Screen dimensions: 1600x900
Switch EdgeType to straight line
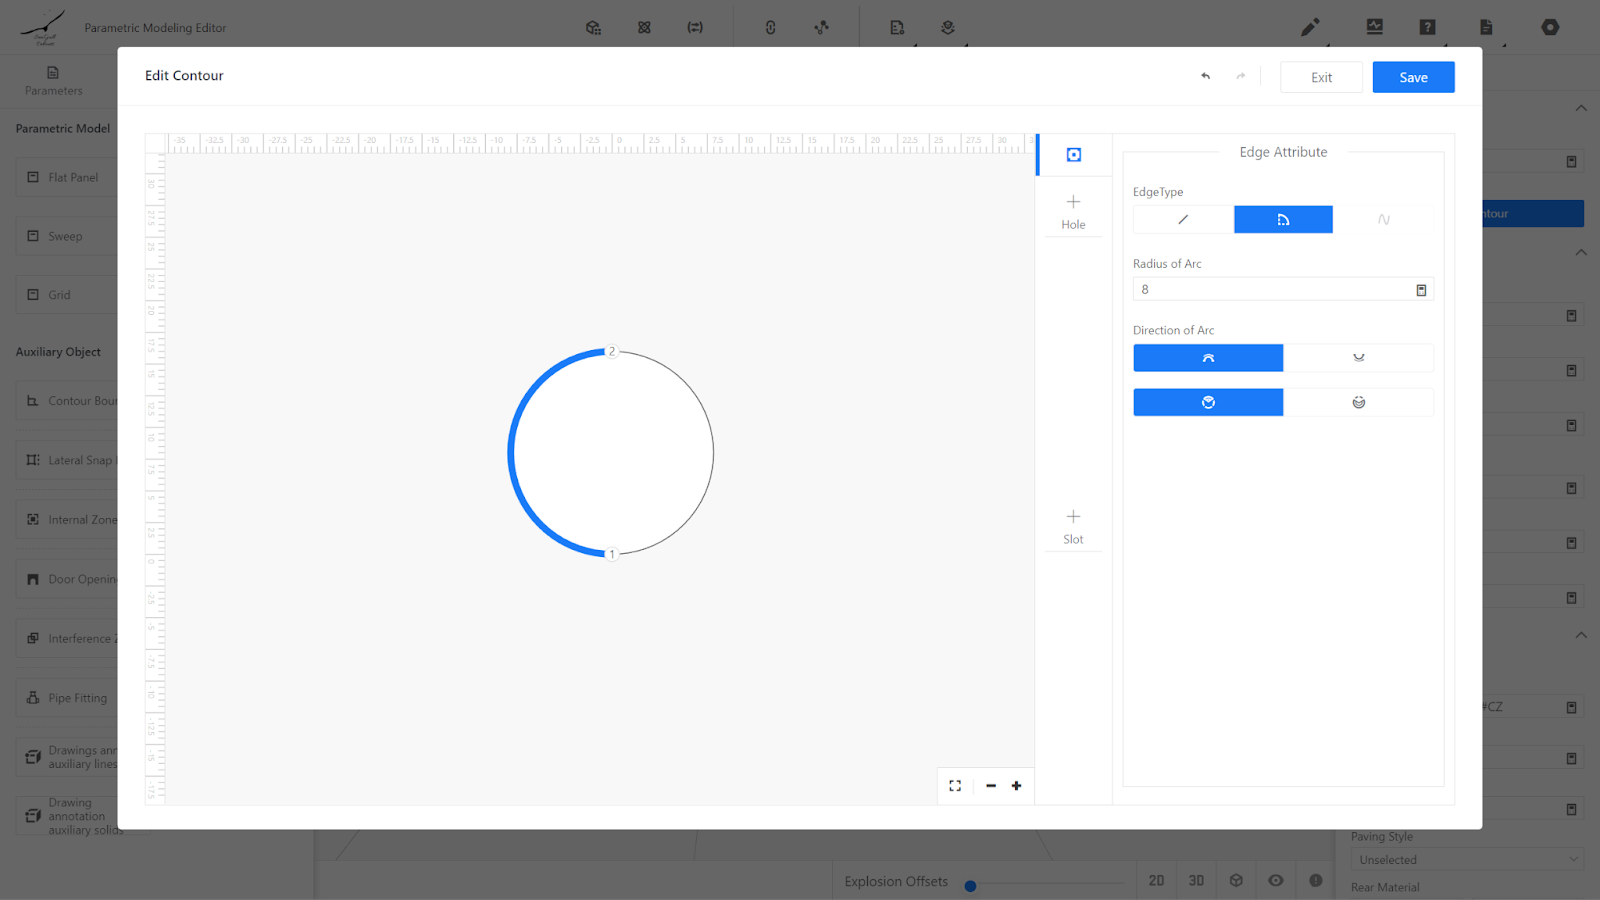pos(1183,219)
